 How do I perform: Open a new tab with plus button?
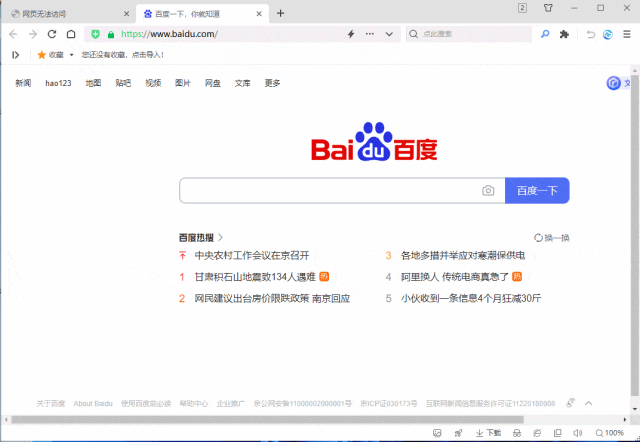point(280,13)
